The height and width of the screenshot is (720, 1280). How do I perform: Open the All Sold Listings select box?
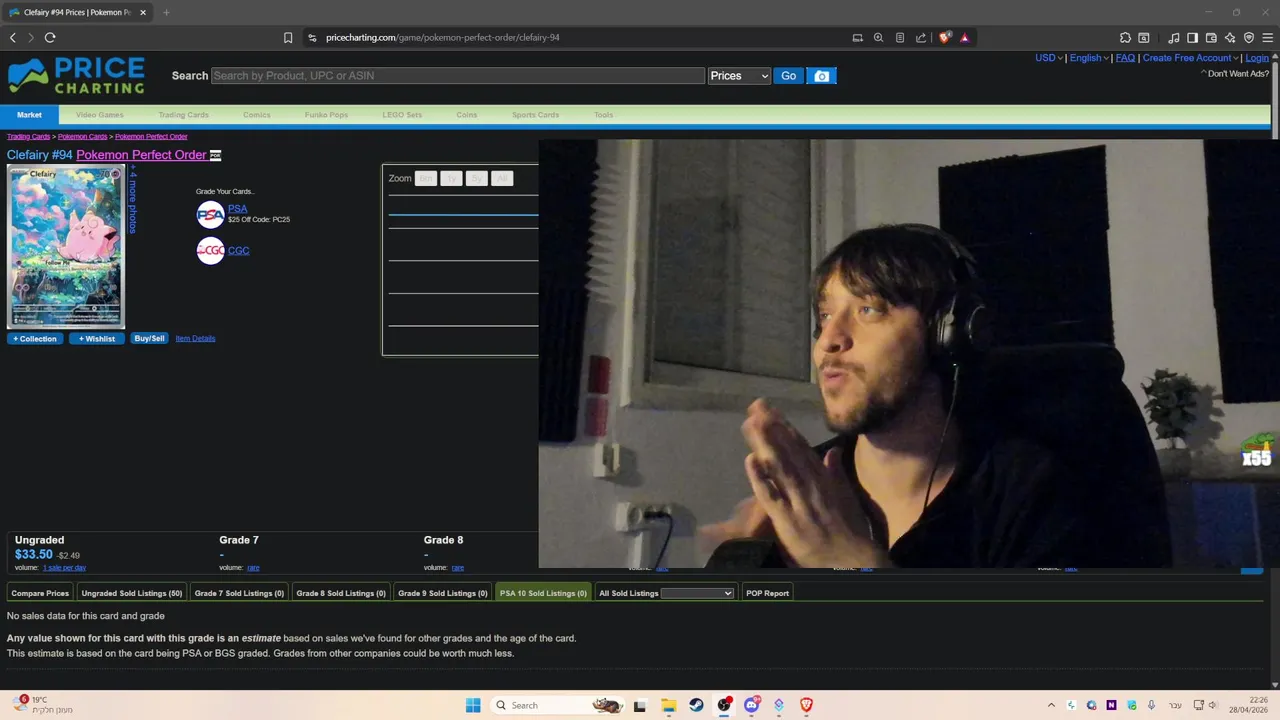(x=697, y=593)
